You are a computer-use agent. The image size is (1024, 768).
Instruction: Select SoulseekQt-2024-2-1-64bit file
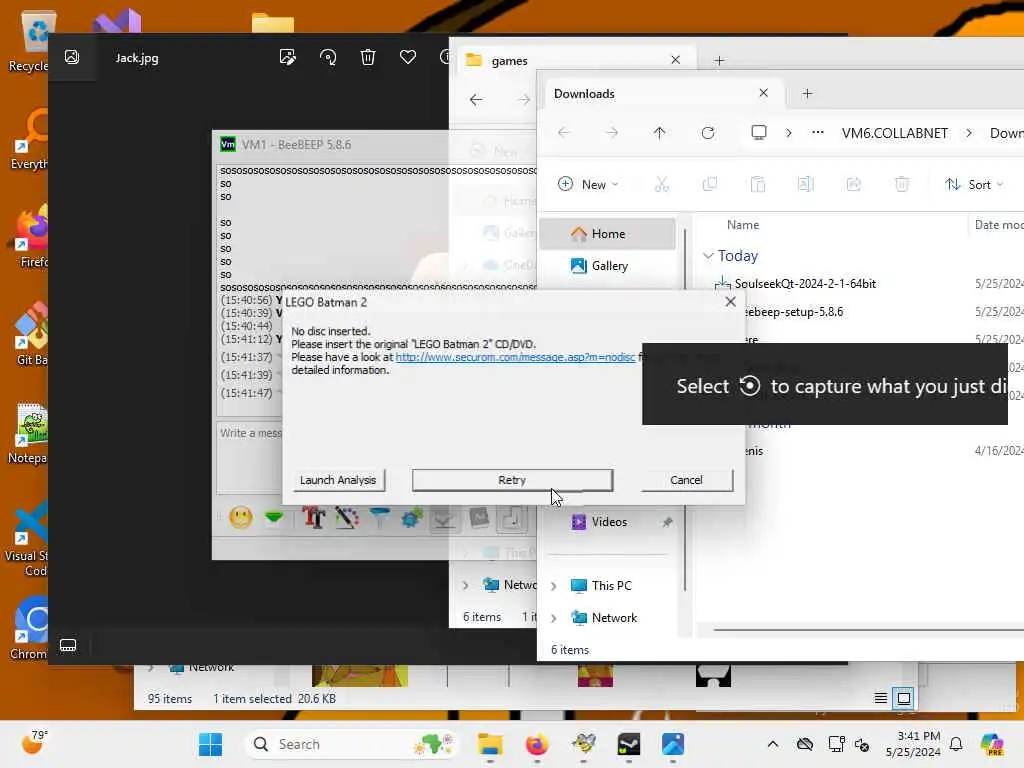coord(805,284)
